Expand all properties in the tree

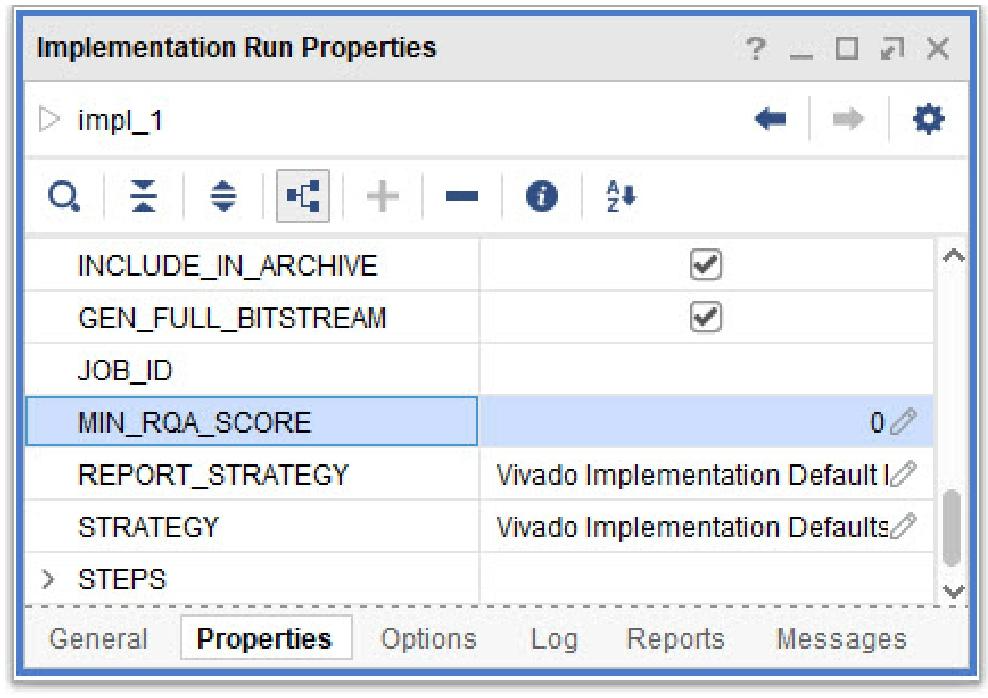coord(223,197)
